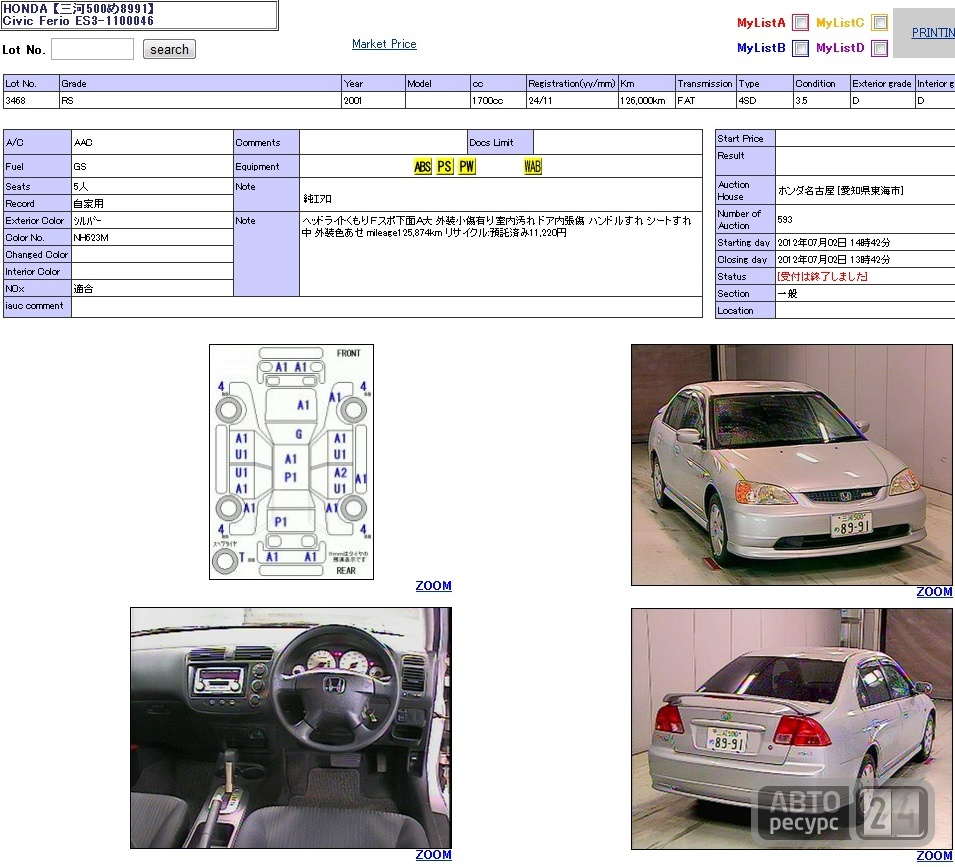
Task: Open ZOOM link under rear car photo
Action: pos(934,856)
